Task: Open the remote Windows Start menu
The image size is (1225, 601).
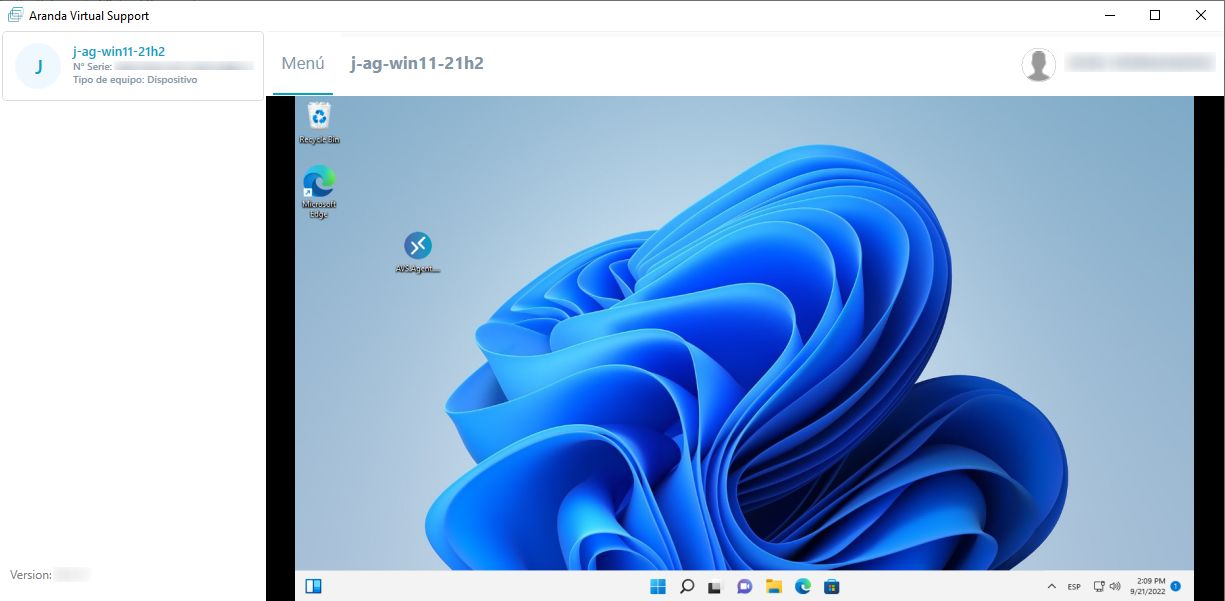Action: 658,587
